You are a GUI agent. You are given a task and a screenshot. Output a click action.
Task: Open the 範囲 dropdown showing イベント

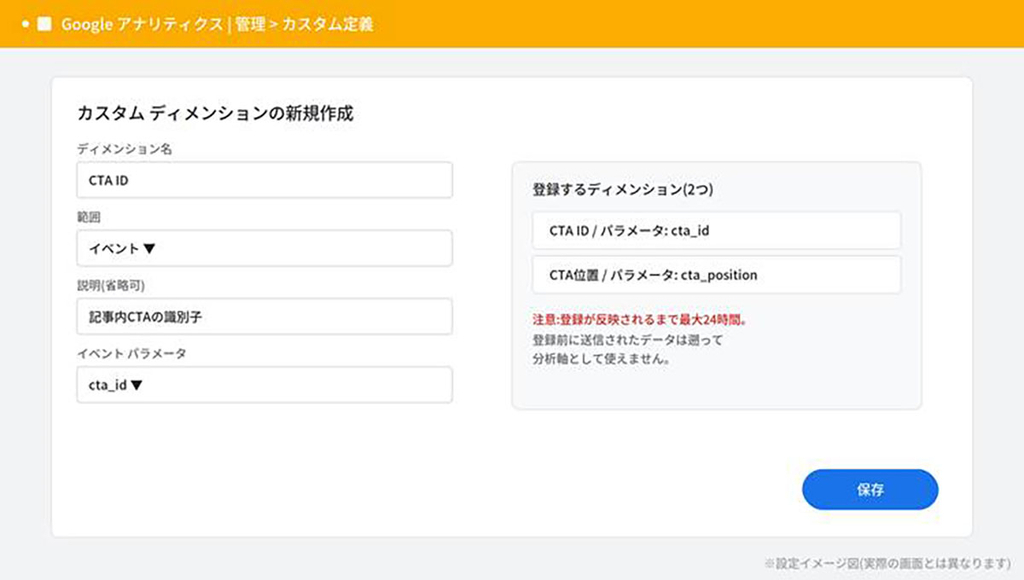click(x=264, y=248)
